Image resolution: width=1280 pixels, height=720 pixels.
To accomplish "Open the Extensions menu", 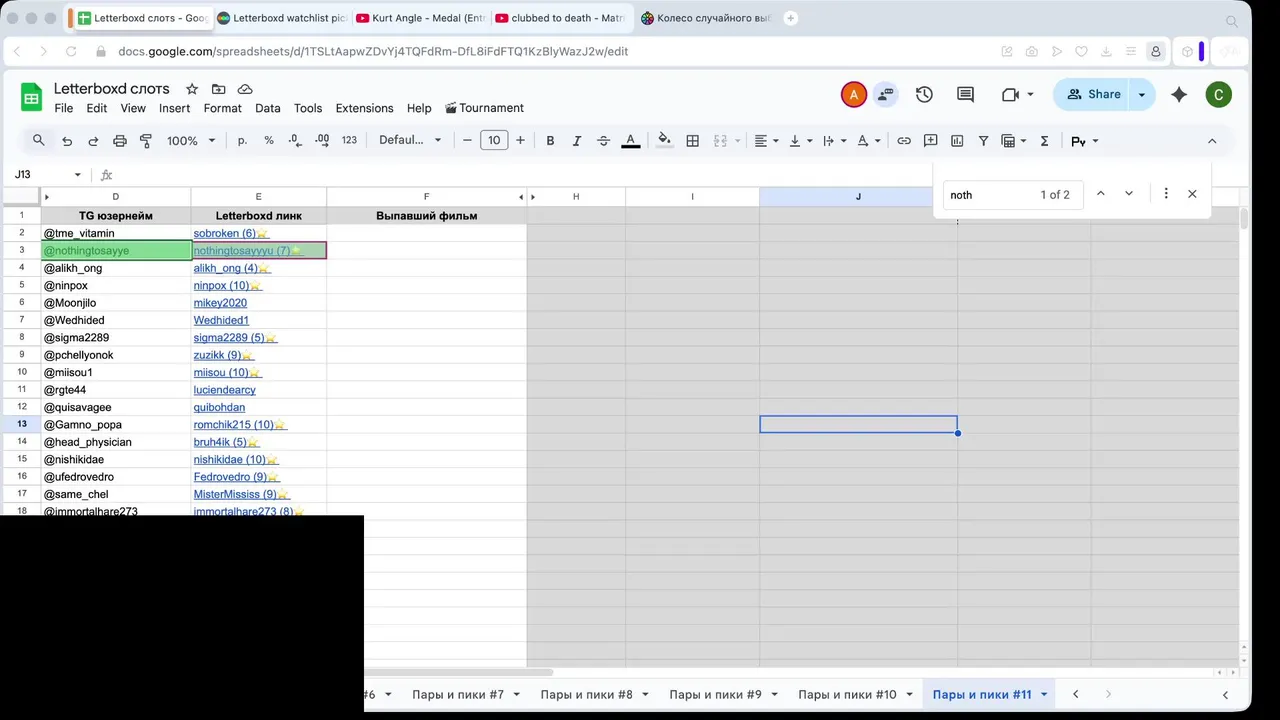I will coord(364,108).
